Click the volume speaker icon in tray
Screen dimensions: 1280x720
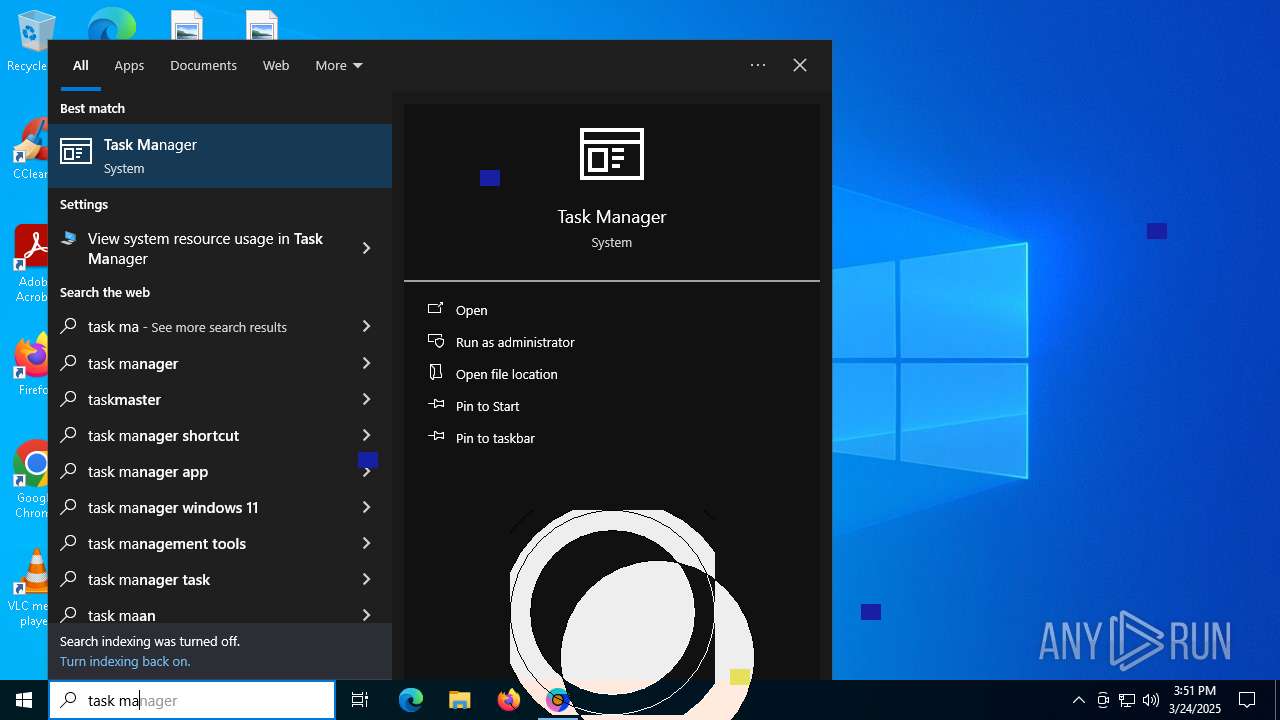tap(1150, 700)
